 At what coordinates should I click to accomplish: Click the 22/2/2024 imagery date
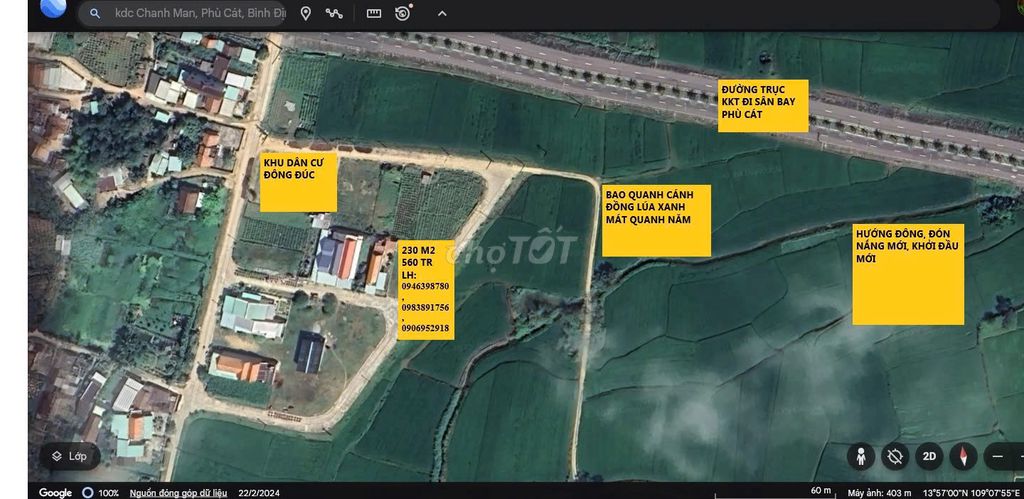(260, 492)
